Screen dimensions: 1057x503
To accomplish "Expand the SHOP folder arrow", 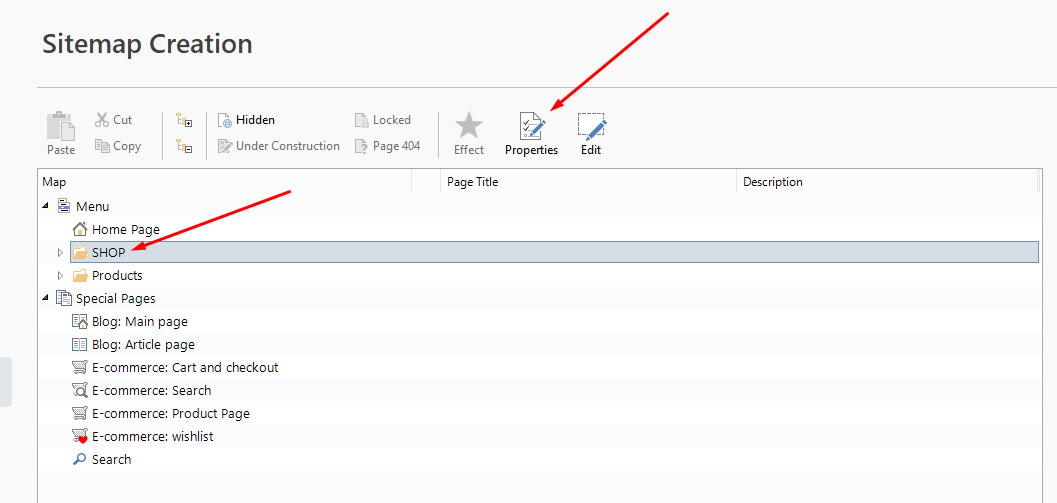I will coord(60,253).
